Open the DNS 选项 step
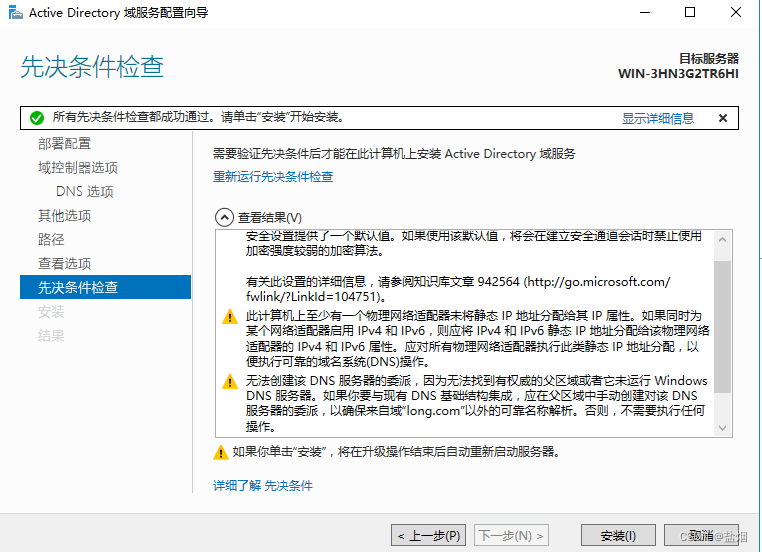 [x=85, y=191]
